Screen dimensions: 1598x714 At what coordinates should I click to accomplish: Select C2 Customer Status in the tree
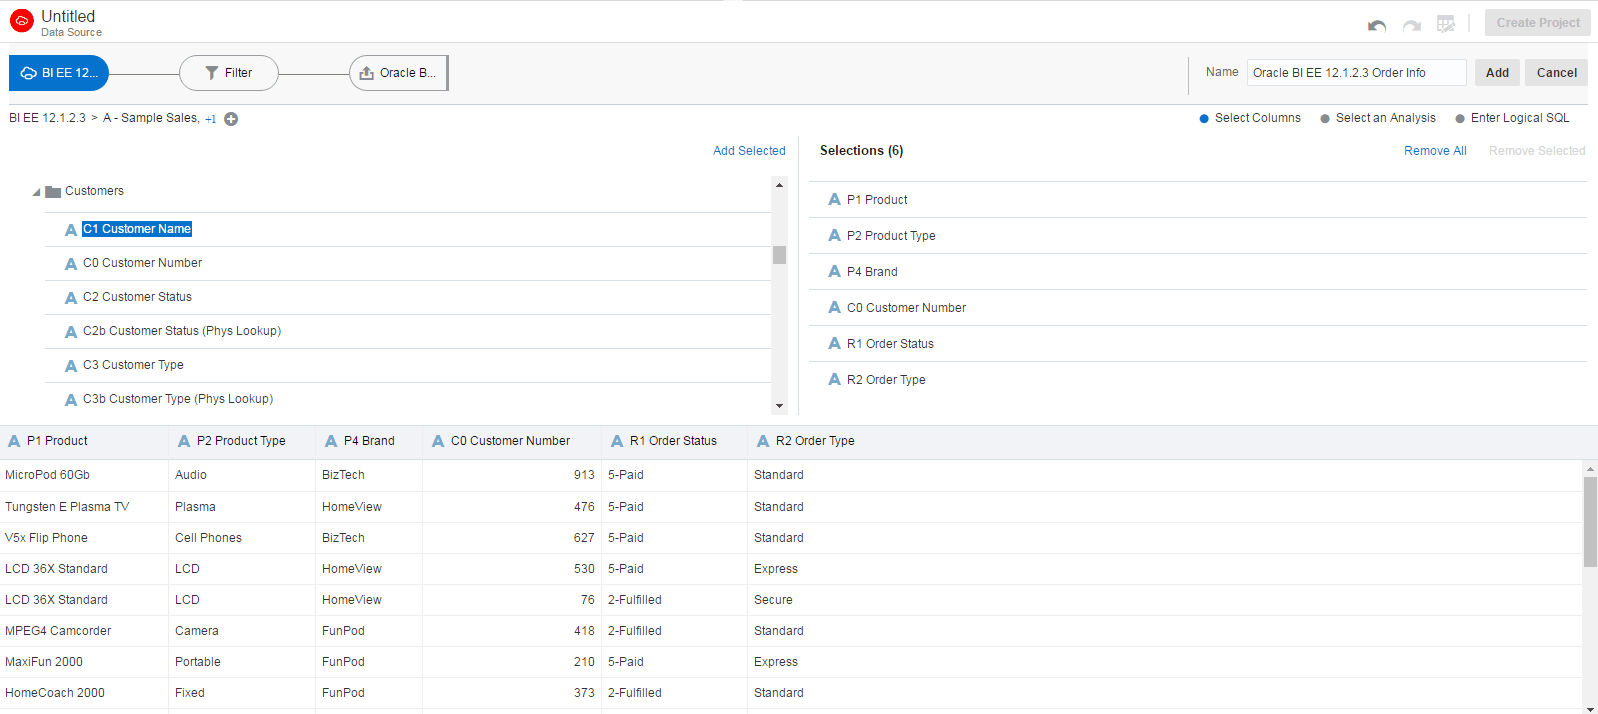click(137, 297)
